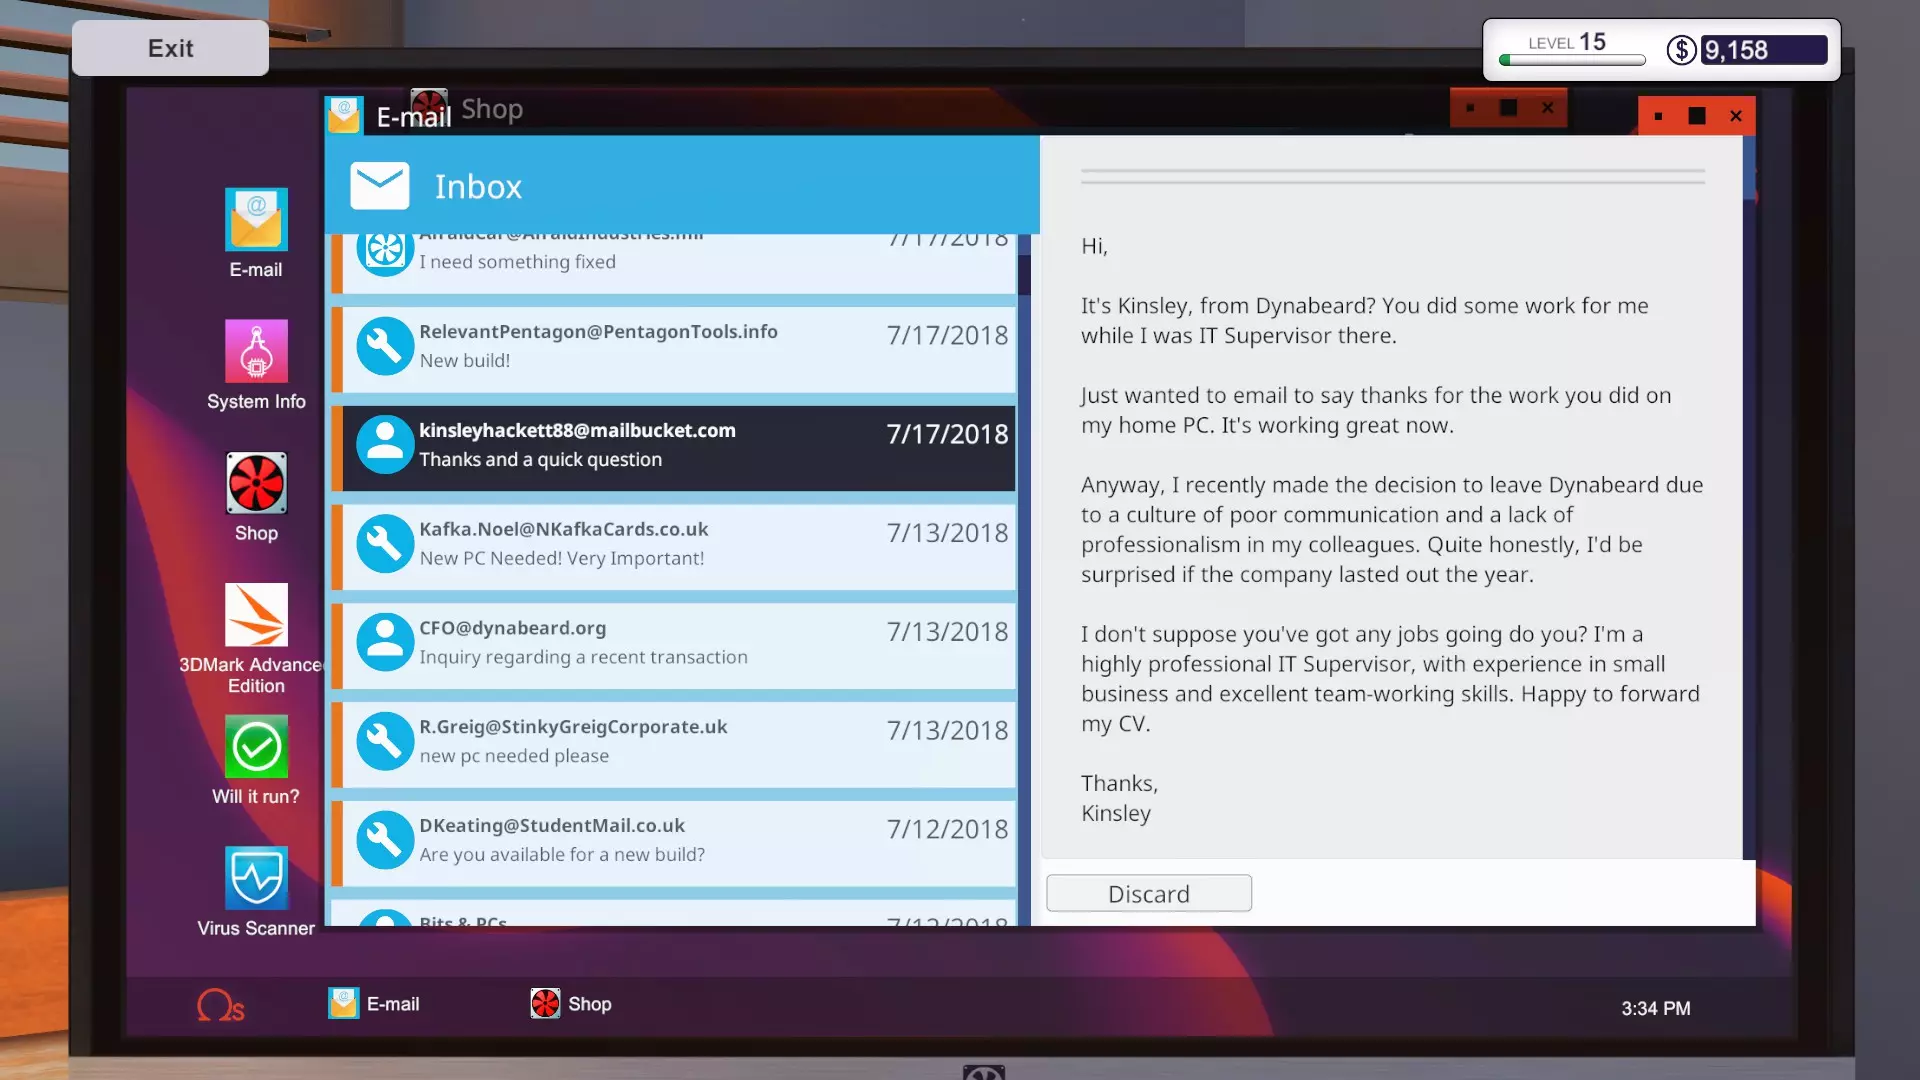Open the Will it run? app
The image size is (1920, 1080).
pos(256,747)
